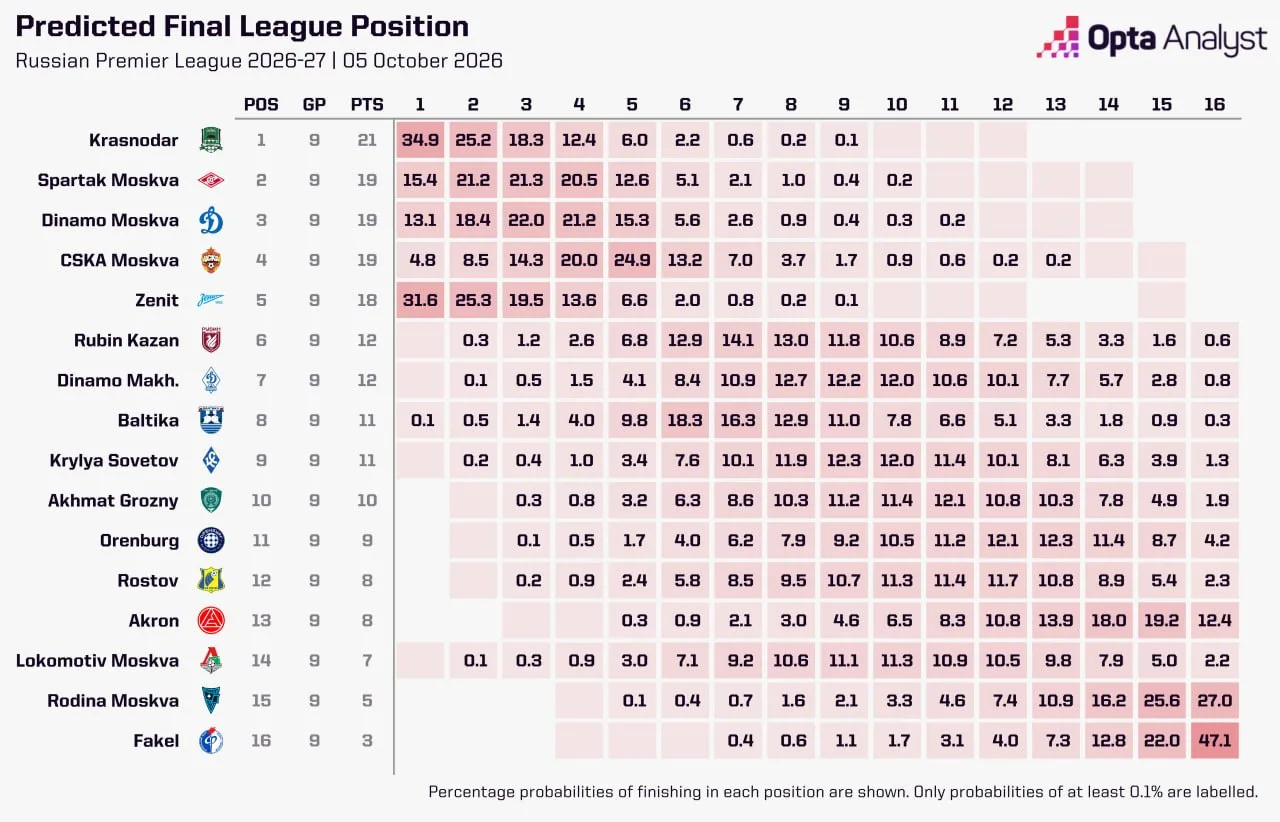Click the Zenit club logo

click(x=211, y=300)
